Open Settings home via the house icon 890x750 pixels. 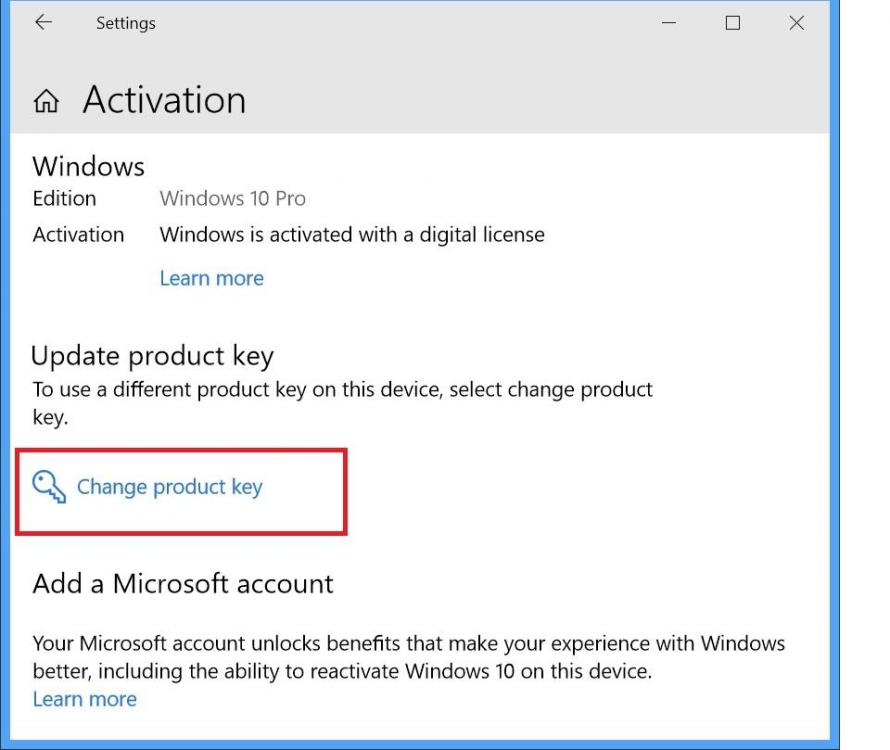(x=46, y=101)
